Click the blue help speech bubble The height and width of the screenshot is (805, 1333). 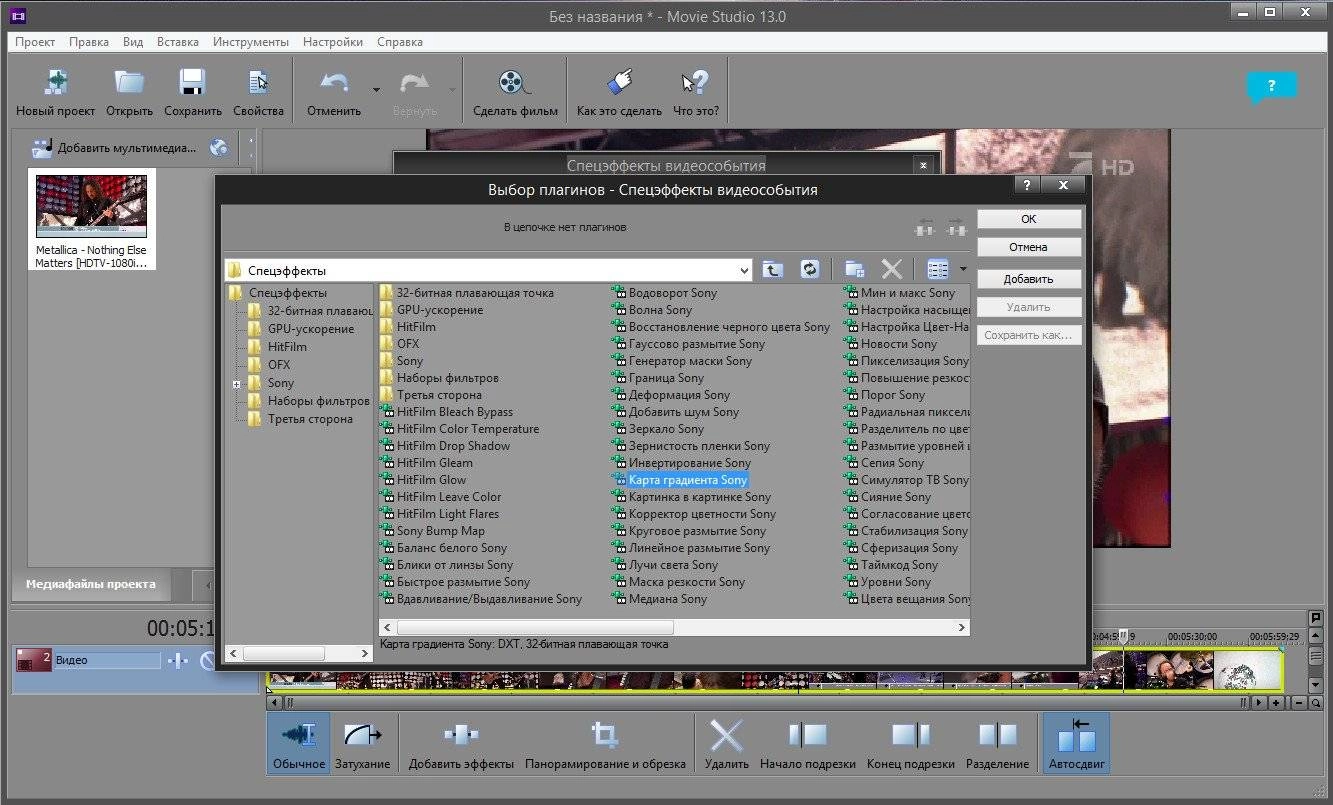1272,87
